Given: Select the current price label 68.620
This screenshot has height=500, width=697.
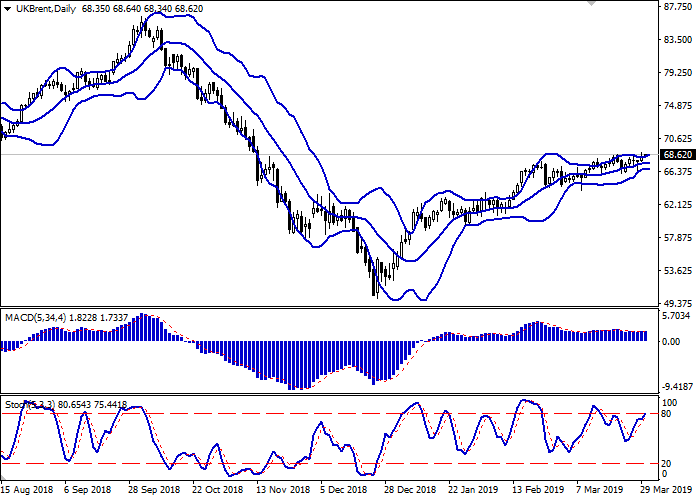Looking at the screenshot, I should coord(676,155).
